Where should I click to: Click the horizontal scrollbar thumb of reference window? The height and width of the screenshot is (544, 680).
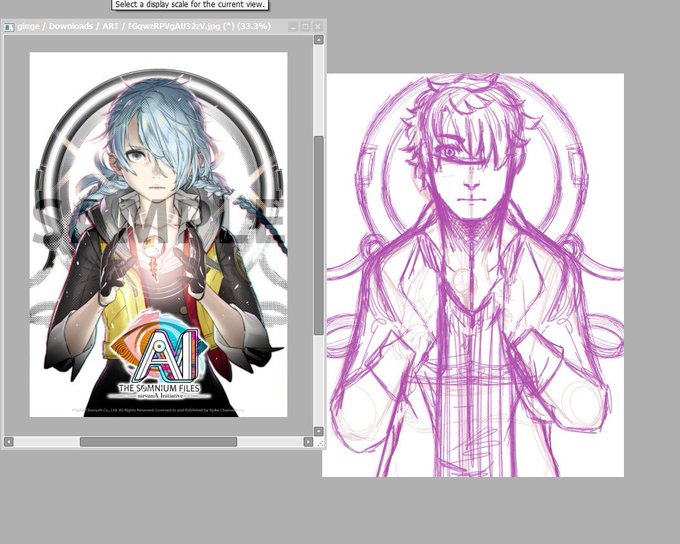[158, 442]
